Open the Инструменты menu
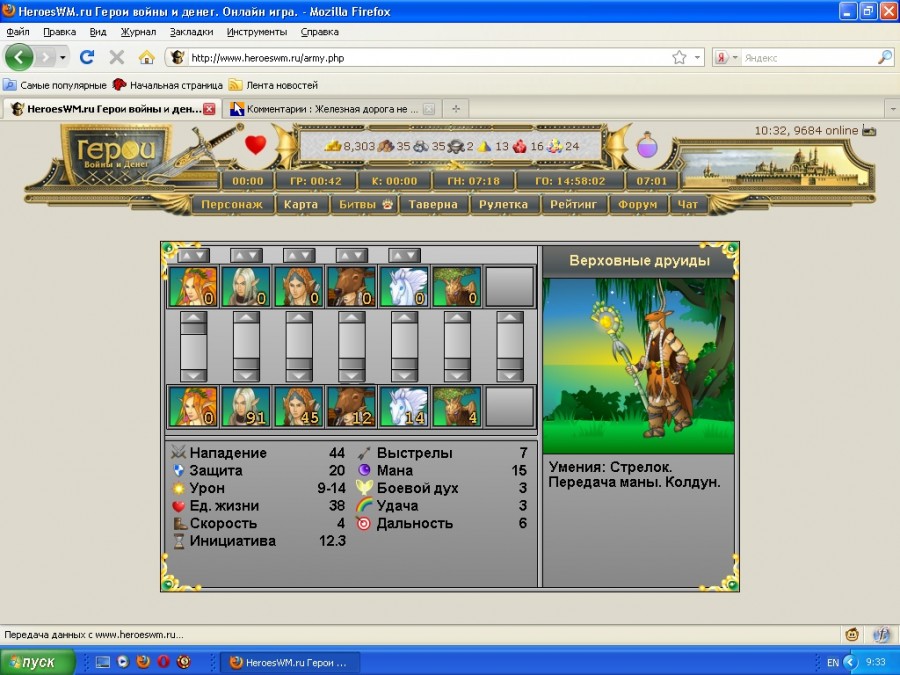Screen dimensions: 900x675 pos(257,32)
